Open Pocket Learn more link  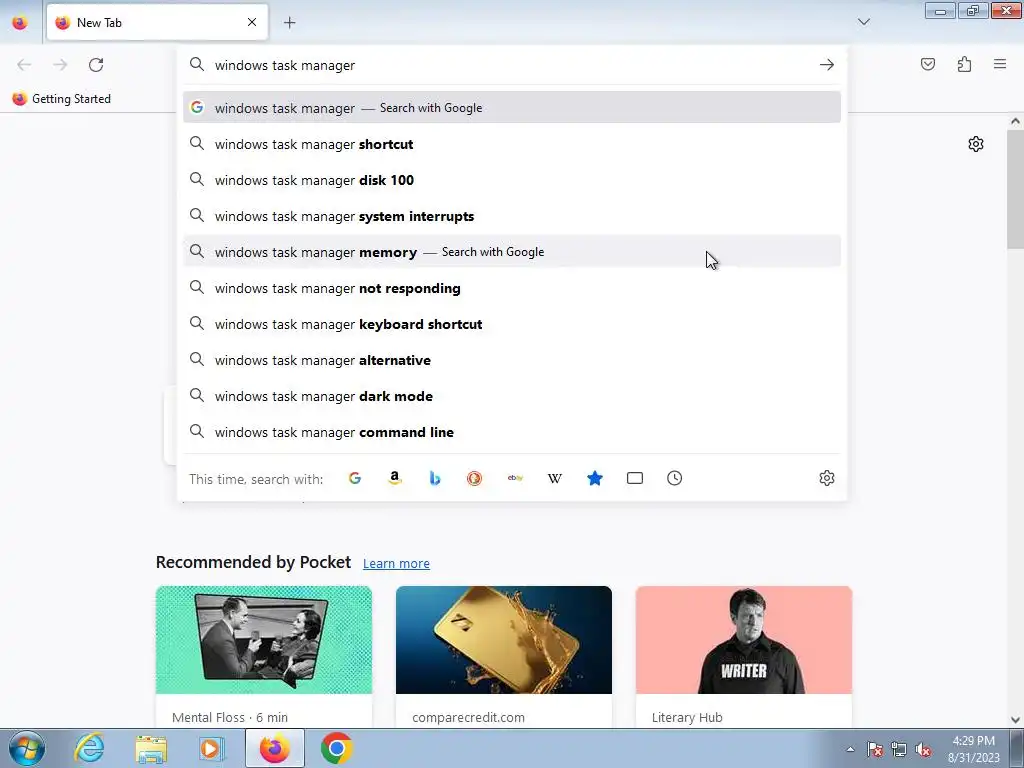(396, 564)
